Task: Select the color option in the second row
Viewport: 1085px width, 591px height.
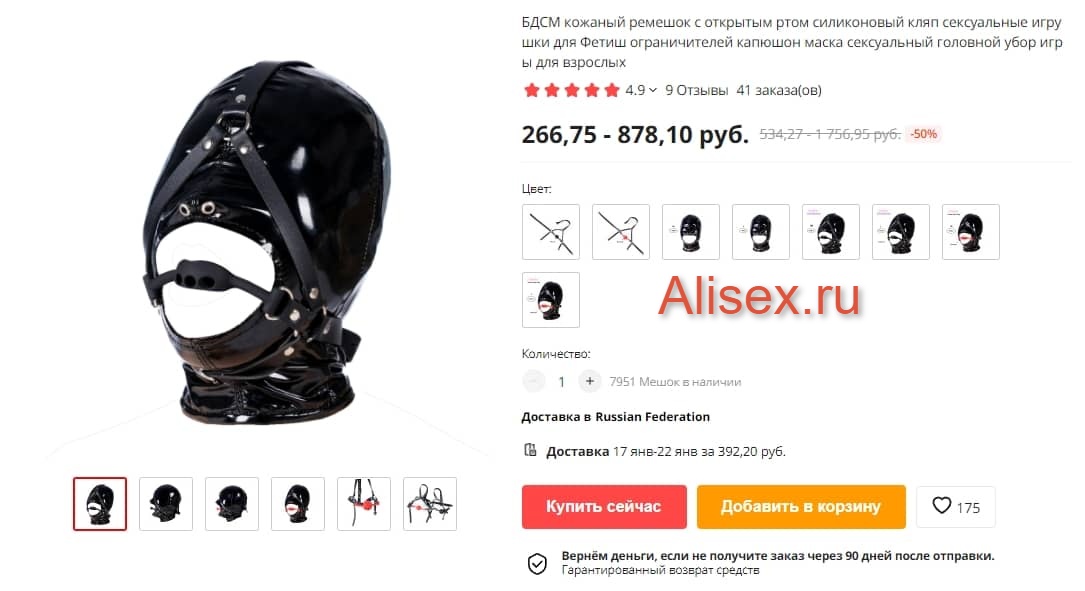Action: pos(551,300)
